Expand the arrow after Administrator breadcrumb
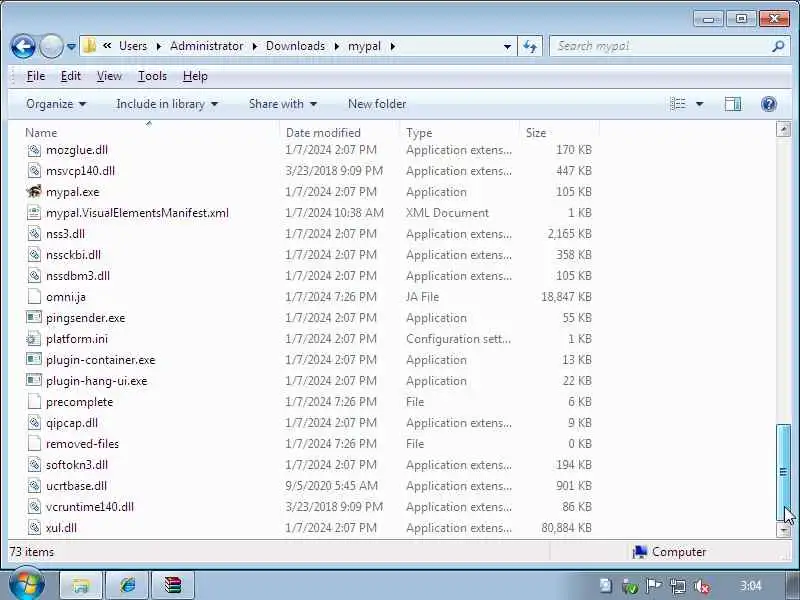The image size is (800, 600). click(x=255, y=46)
